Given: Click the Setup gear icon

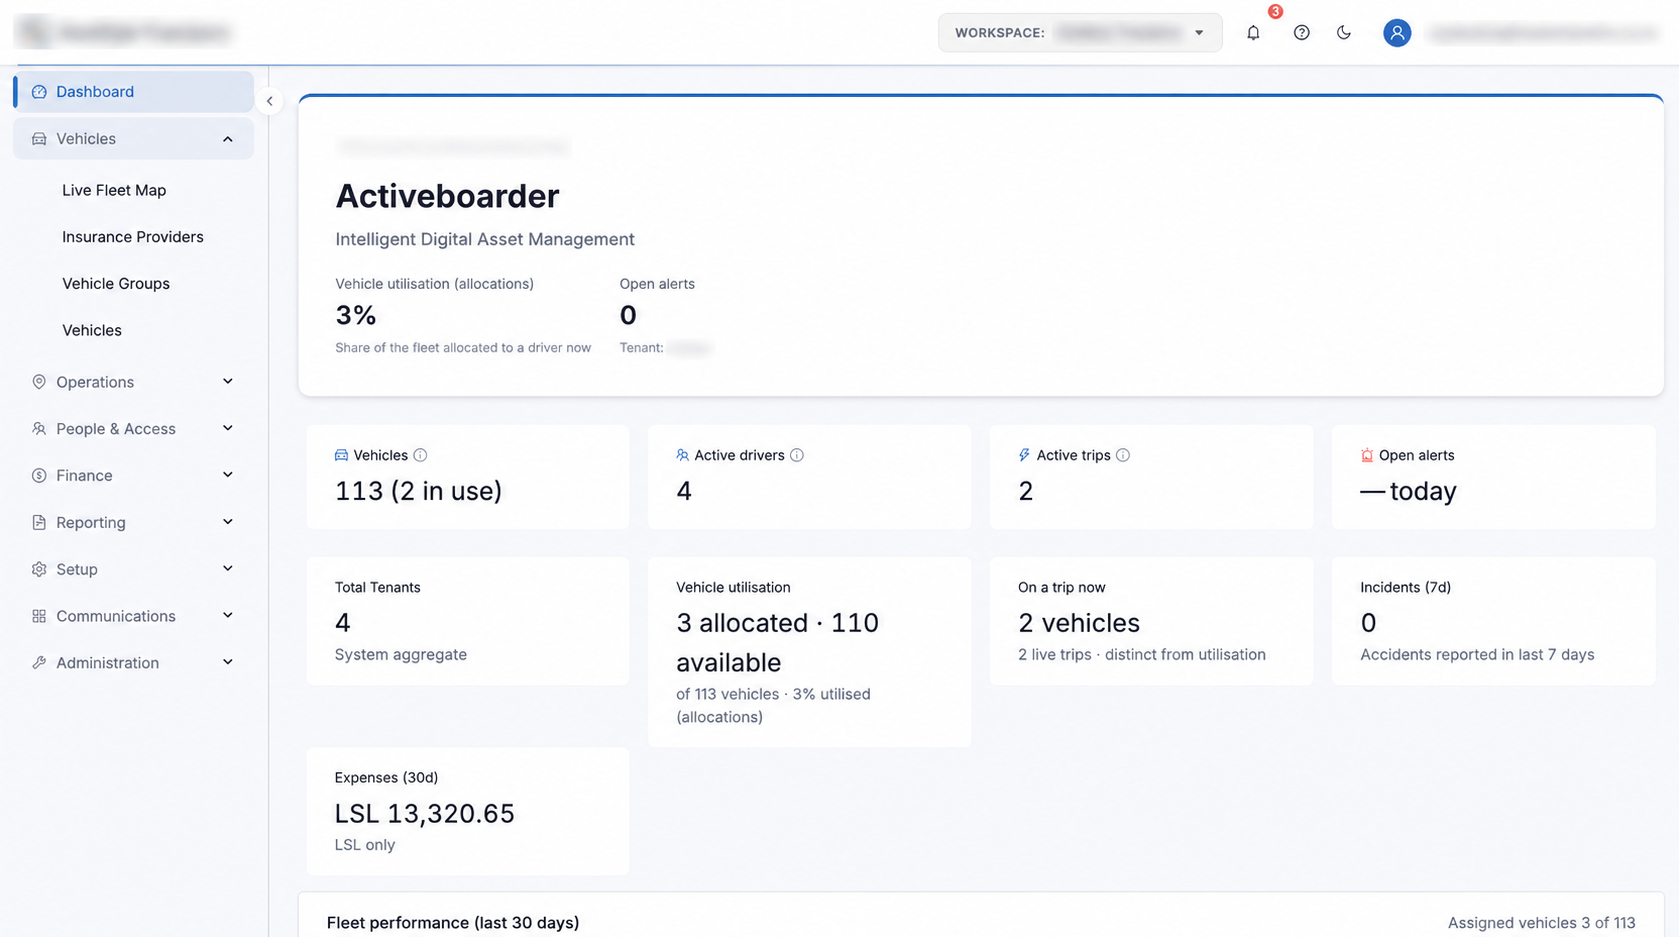Looking at the screenshot, I should pyautogui.click(x=39, y=569).
